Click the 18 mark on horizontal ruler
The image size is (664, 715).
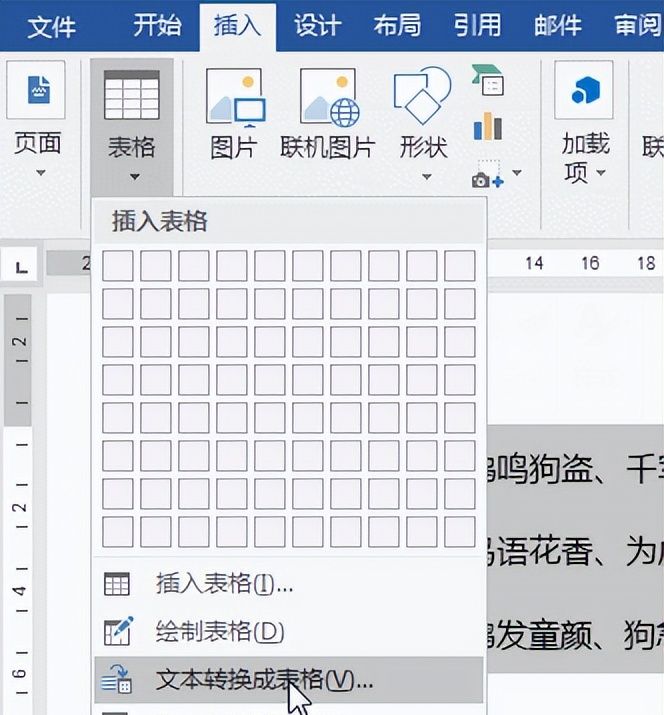point(646,263)
